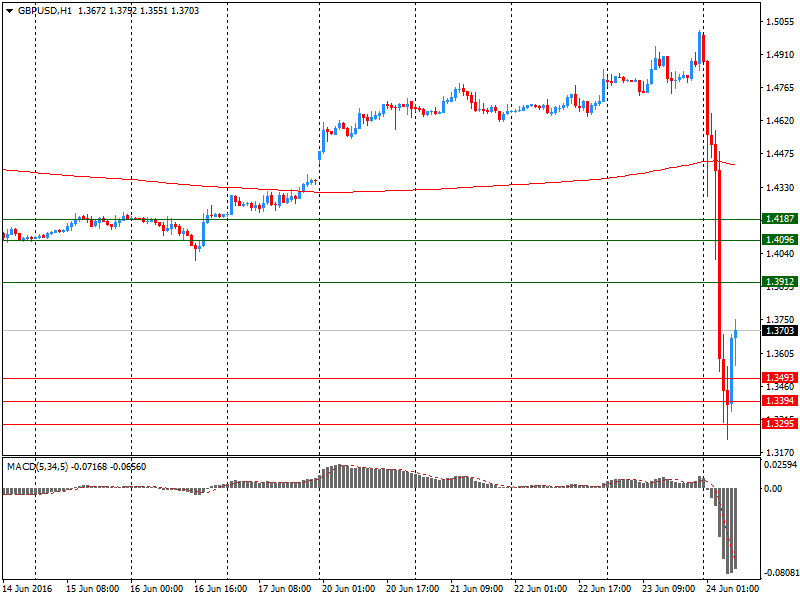This screenshot has height=600, width=800.
Task: Click the 16 Jun 16:00 time label
Action: tap(220, 589)
